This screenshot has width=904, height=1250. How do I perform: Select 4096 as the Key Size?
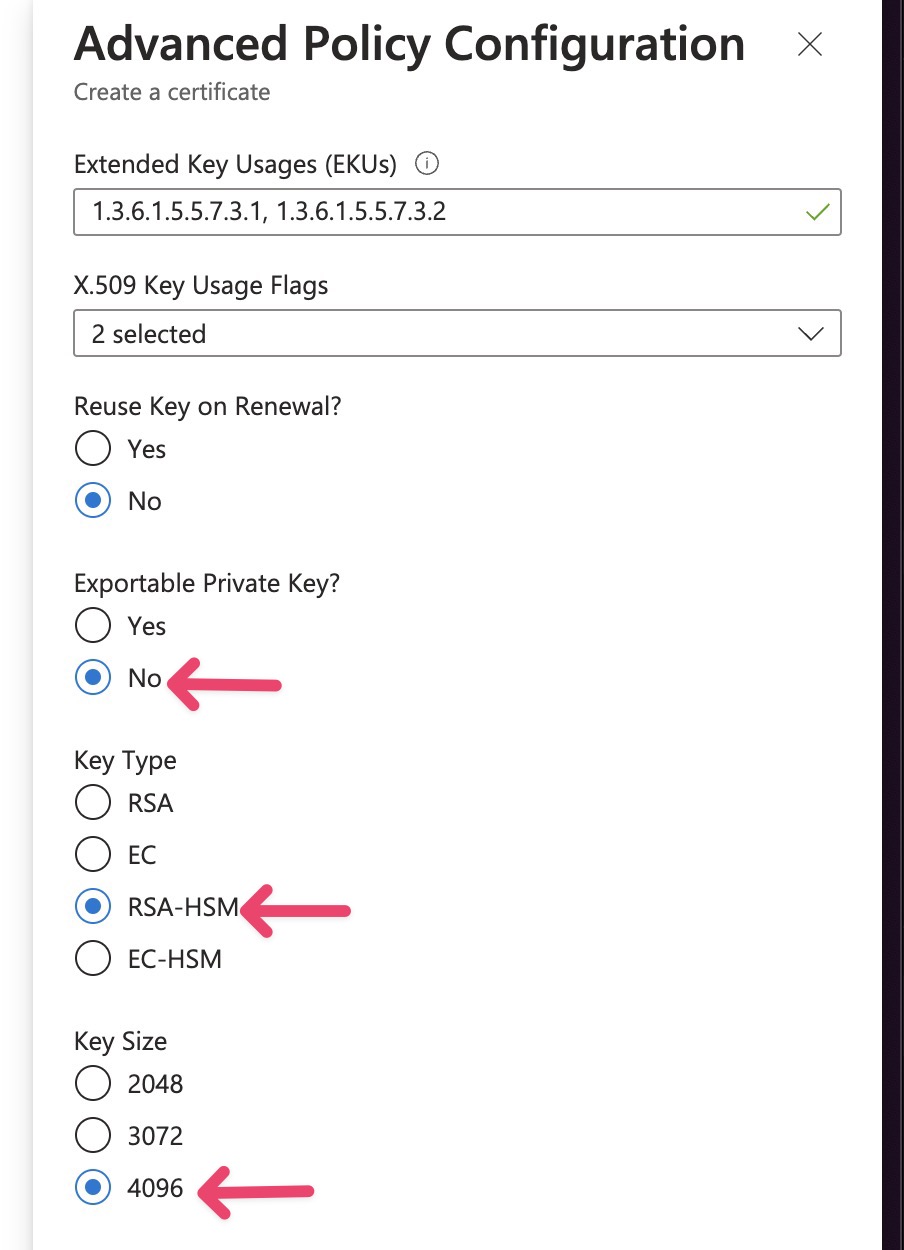point(92,1187)
